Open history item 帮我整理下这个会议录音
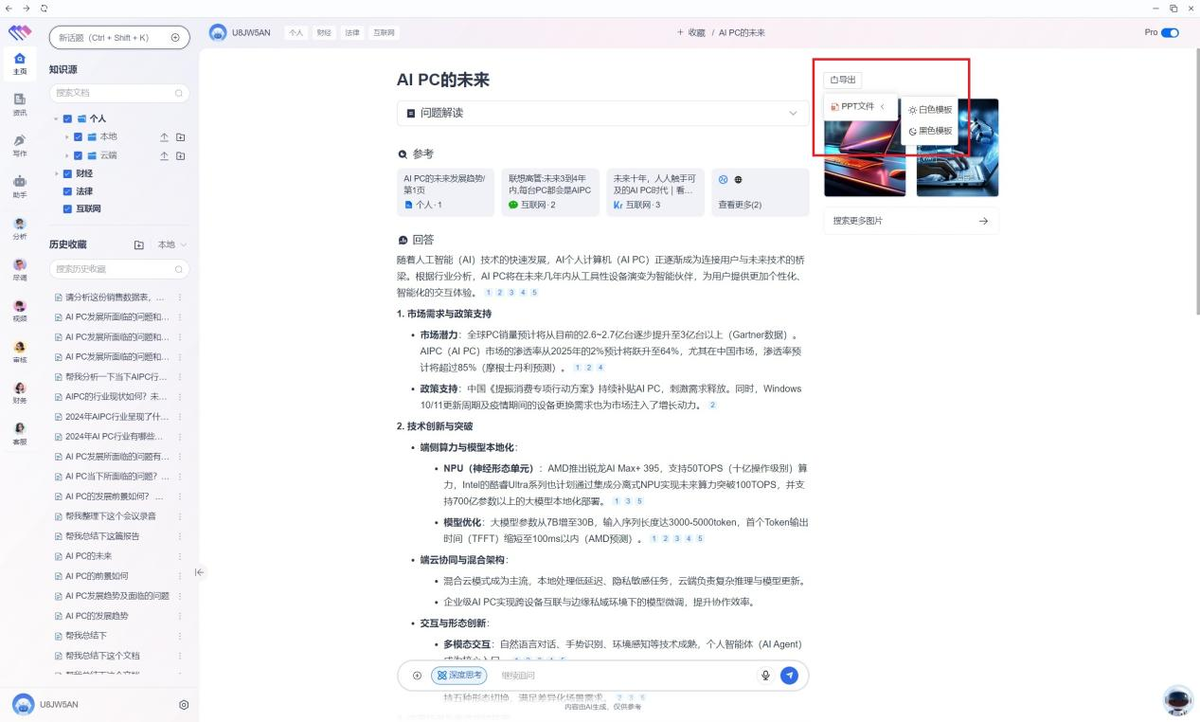This screenshot has width=1200, height=722. tap(111, 516)
